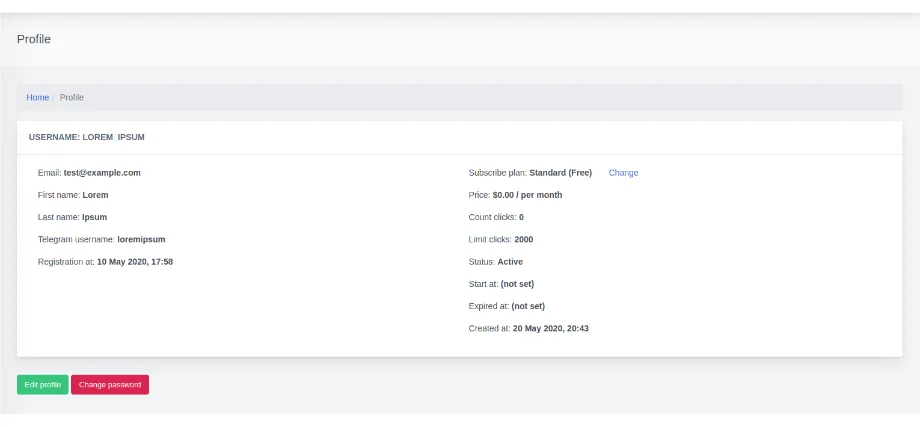Click the Home breadcrumb link
The image size is (920, 427).
click(37, 98)
